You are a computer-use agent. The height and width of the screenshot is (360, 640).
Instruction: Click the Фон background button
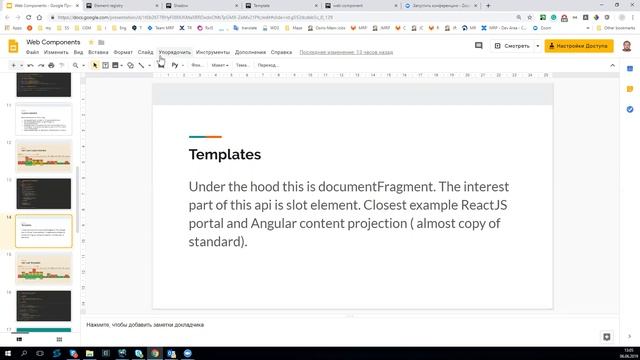196,65
